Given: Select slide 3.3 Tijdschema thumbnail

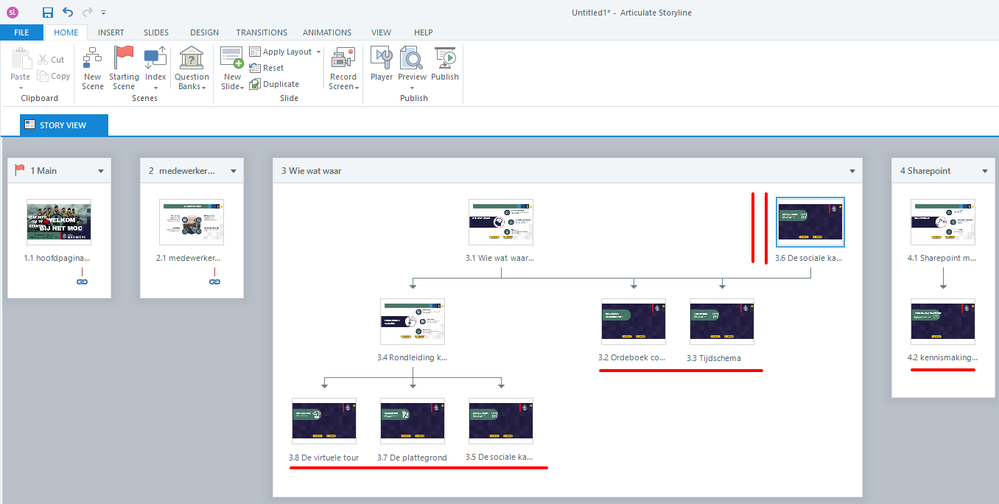Looking at the screenshot, I should (722, 321).
